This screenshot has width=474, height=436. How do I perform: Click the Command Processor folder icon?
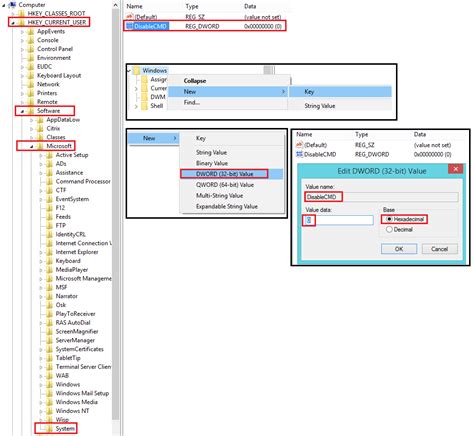(49, 181)
